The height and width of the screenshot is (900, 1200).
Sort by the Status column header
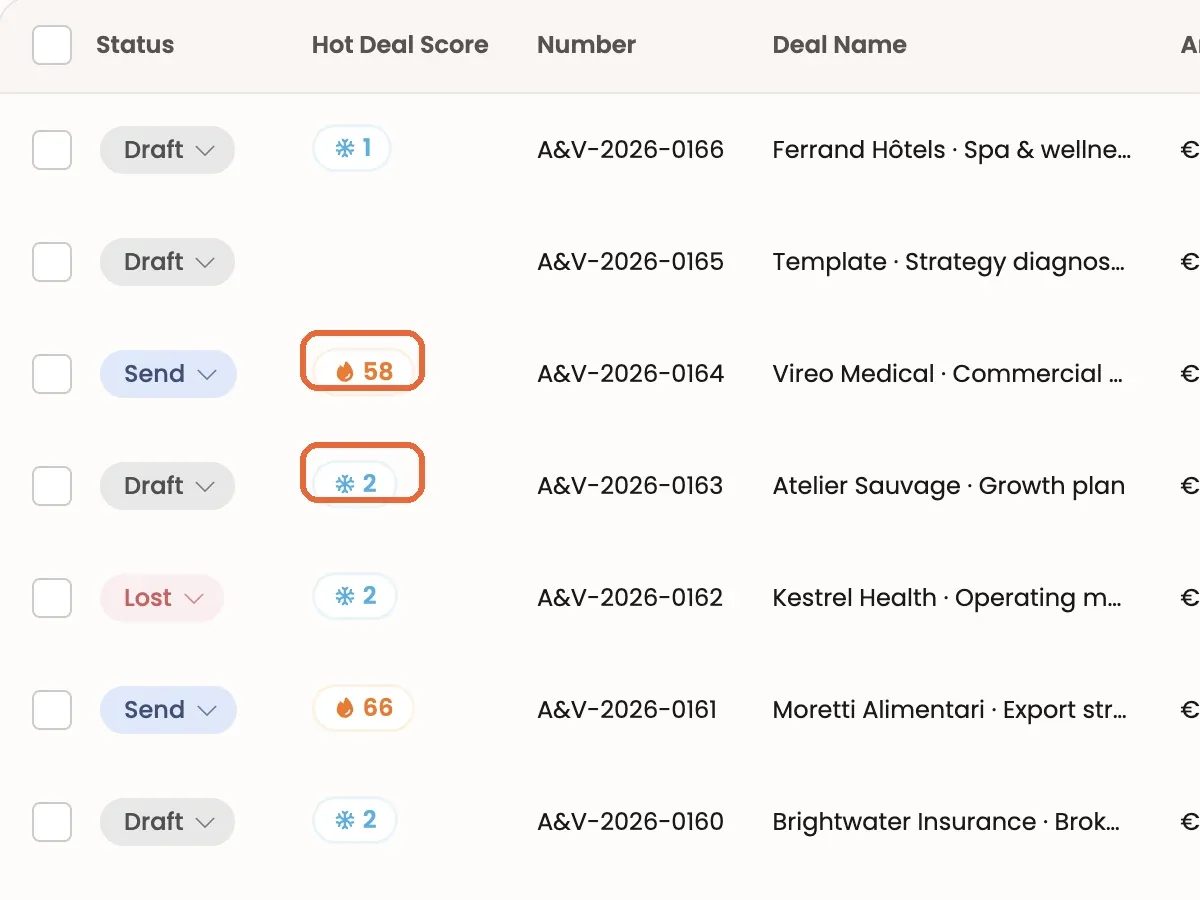(x=135, y=45)
